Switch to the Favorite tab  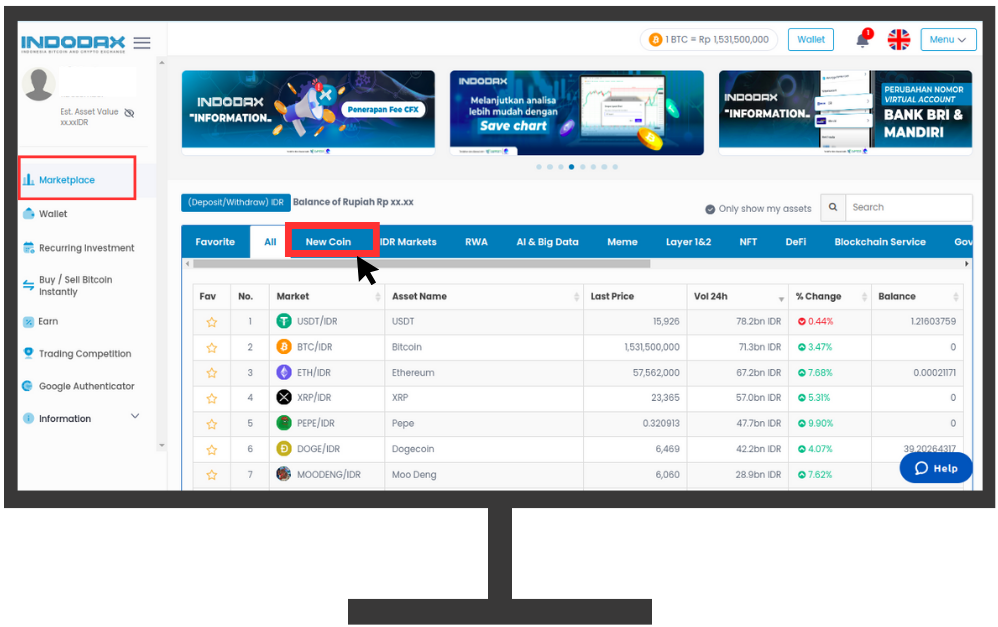[x=215, y=242]
